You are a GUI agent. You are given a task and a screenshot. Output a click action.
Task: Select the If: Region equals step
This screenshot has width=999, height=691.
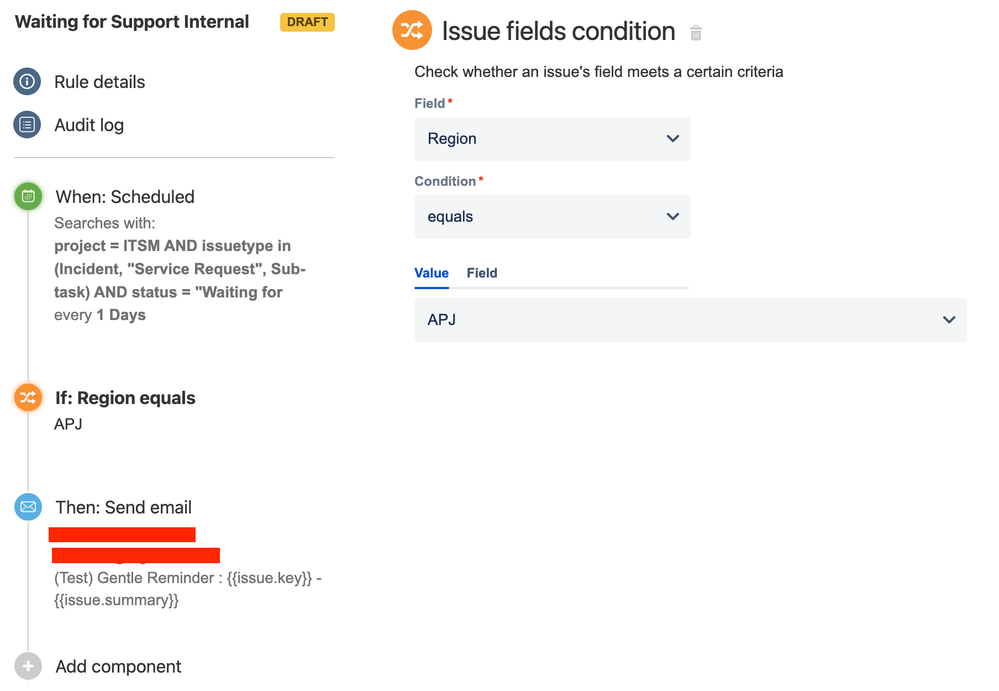click(x=125, y=398)
